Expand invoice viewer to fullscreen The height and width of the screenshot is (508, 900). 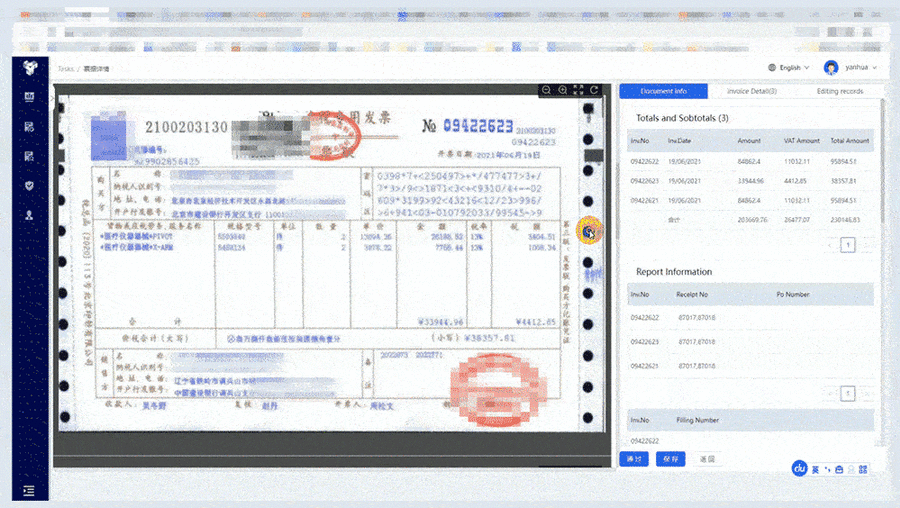click(x=578, y=90)
